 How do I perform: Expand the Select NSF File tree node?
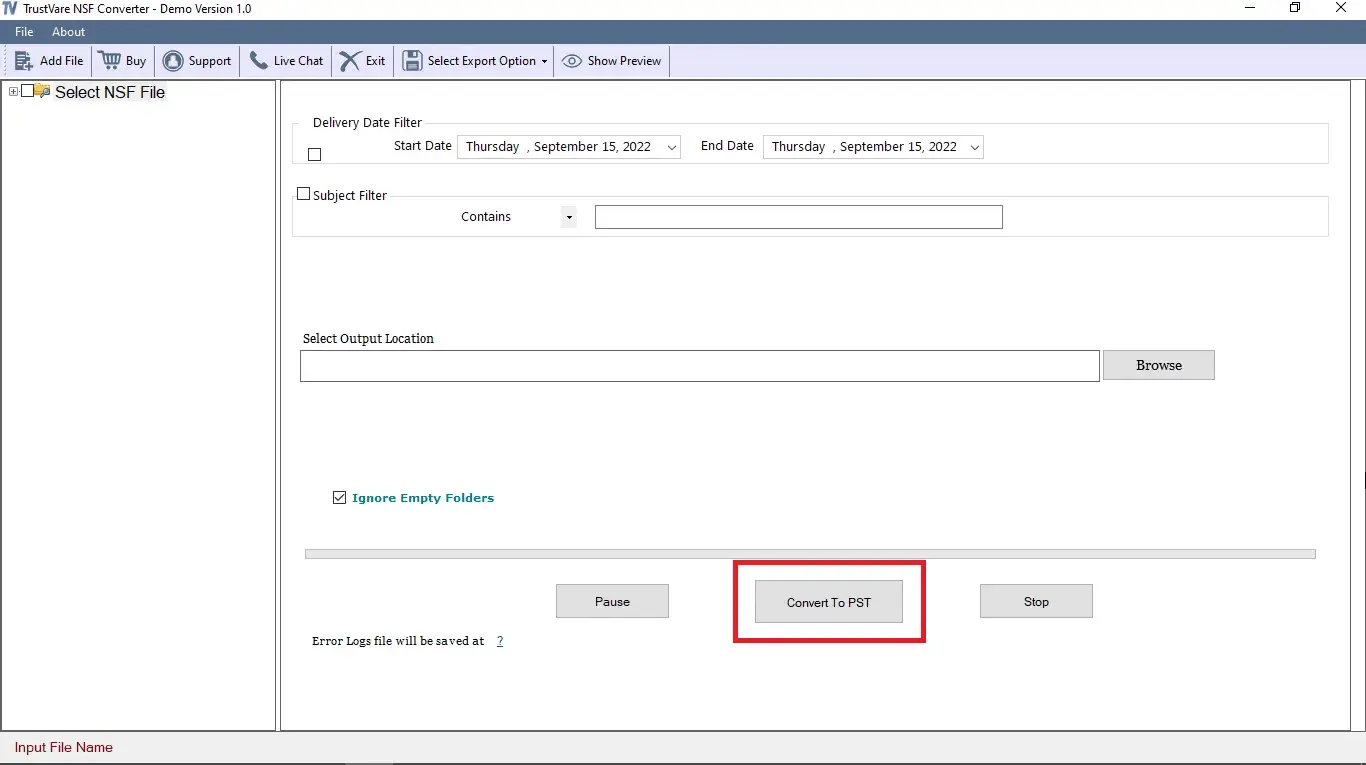coord(13,91)
